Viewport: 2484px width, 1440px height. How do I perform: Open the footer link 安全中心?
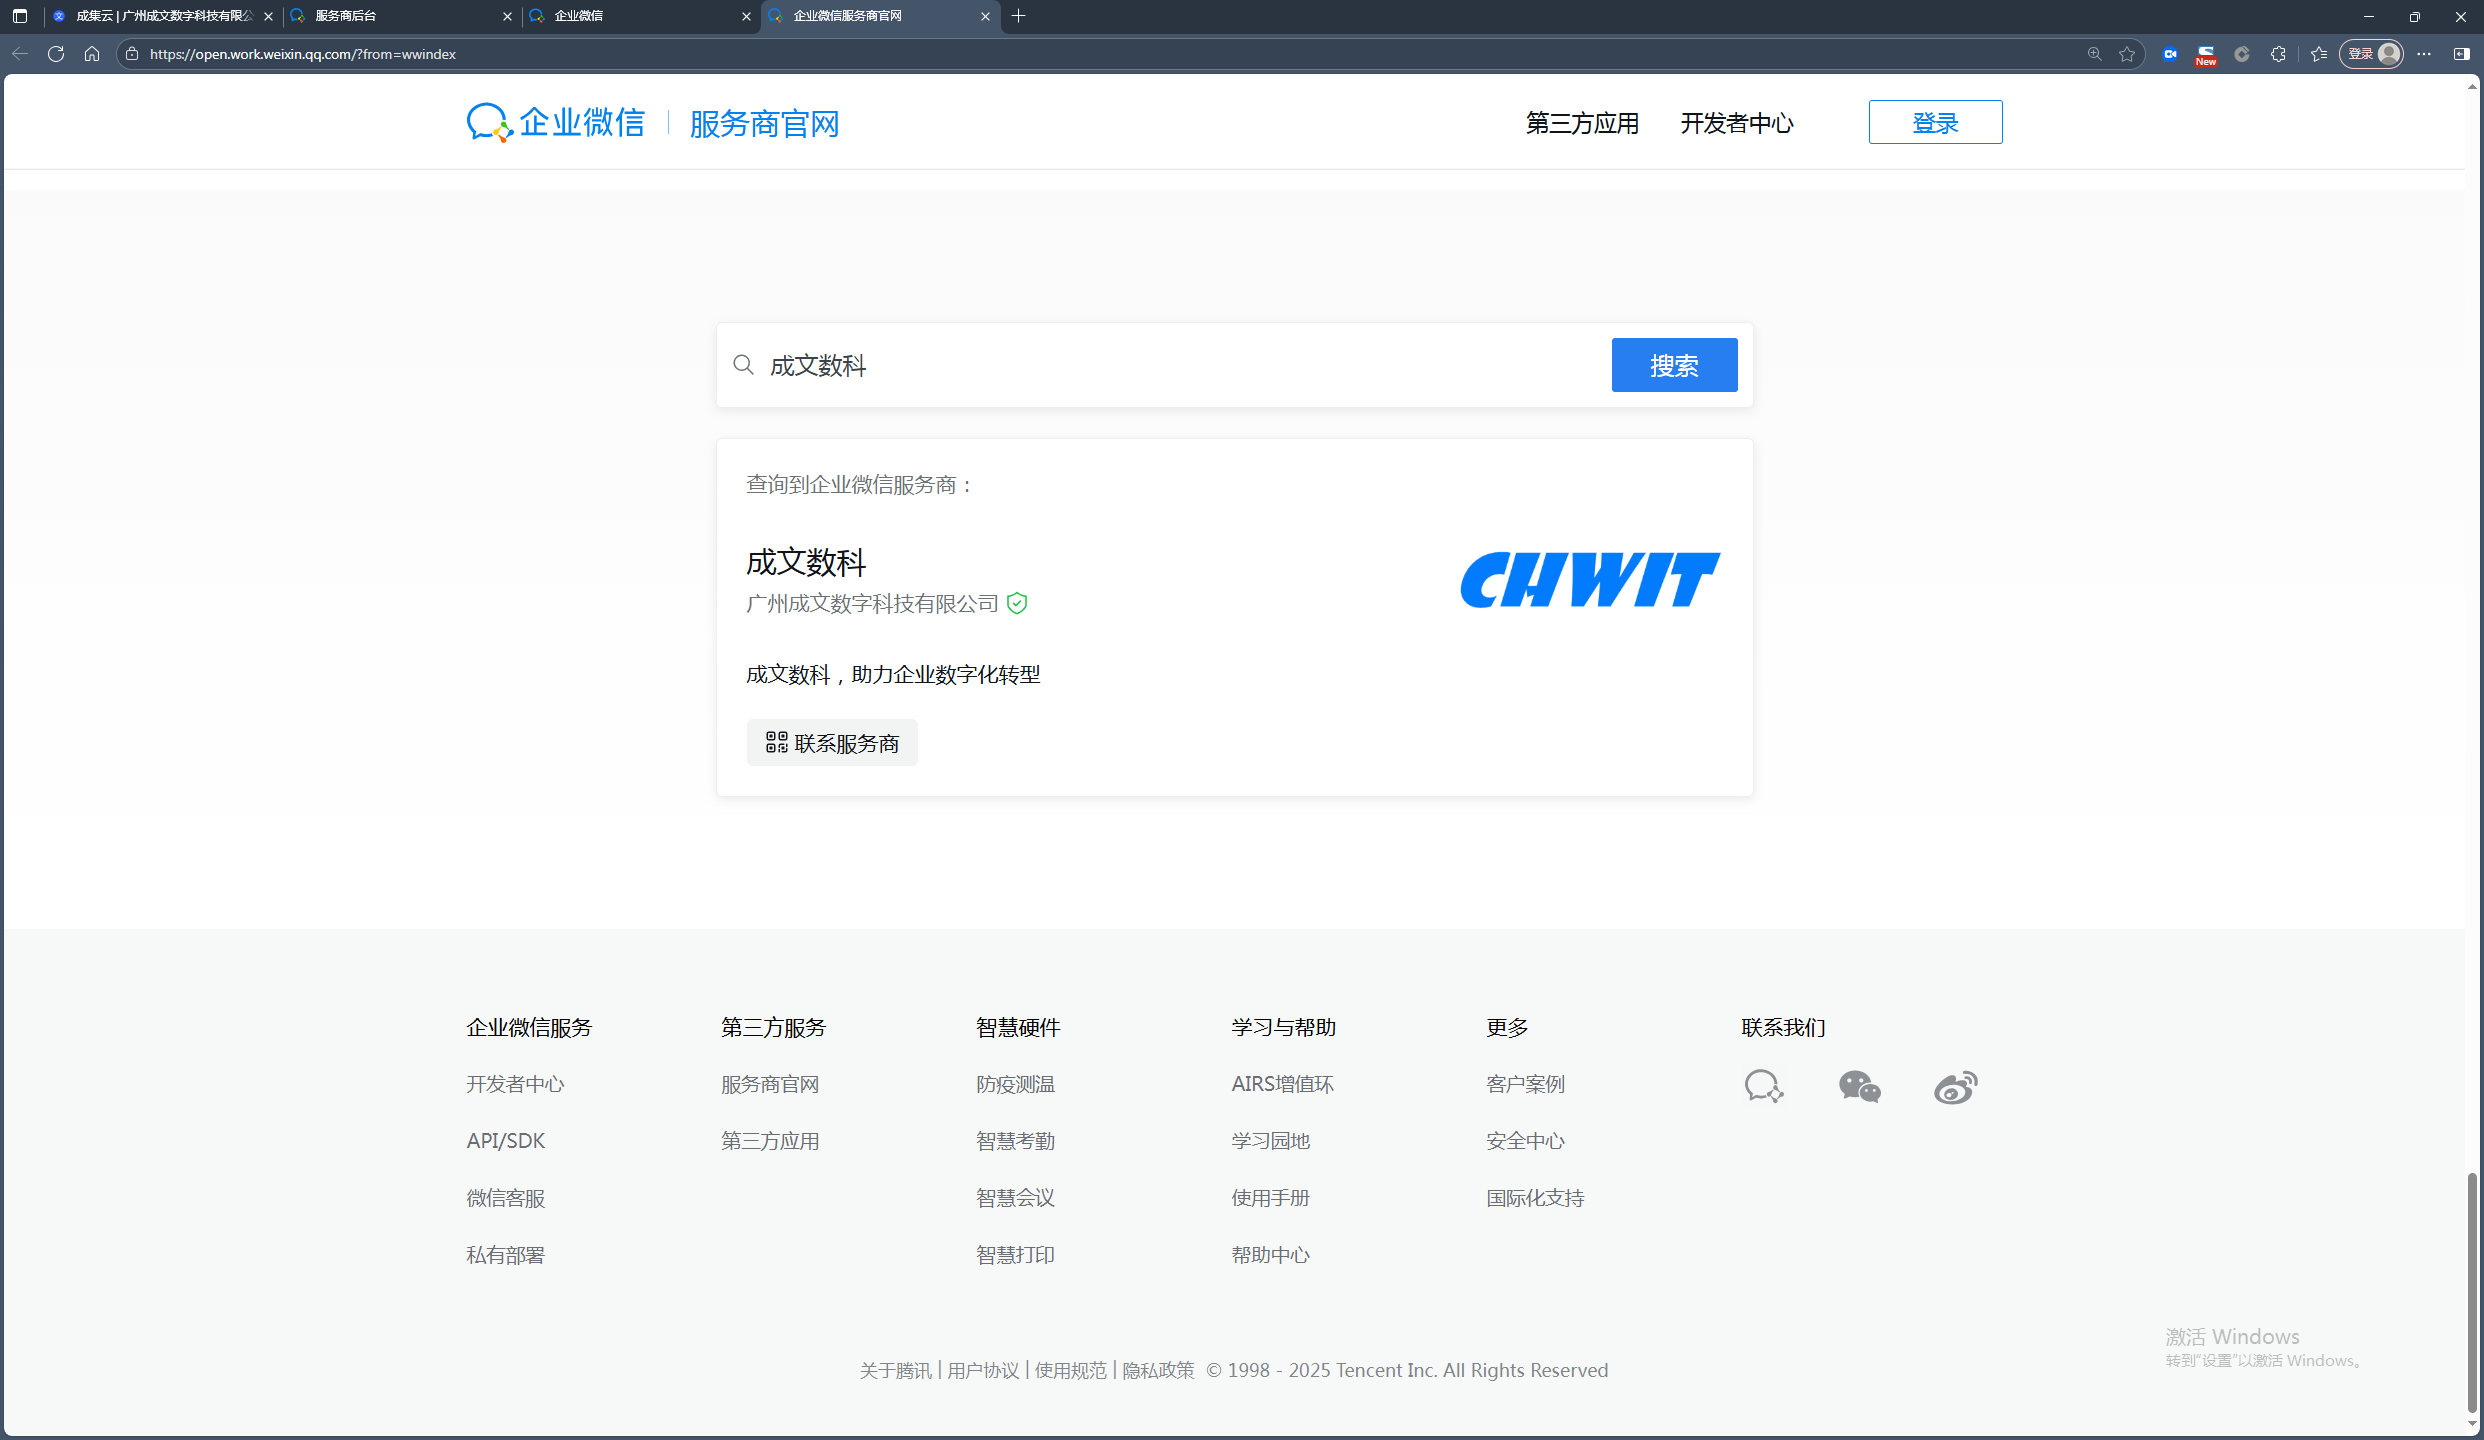1526,1141
